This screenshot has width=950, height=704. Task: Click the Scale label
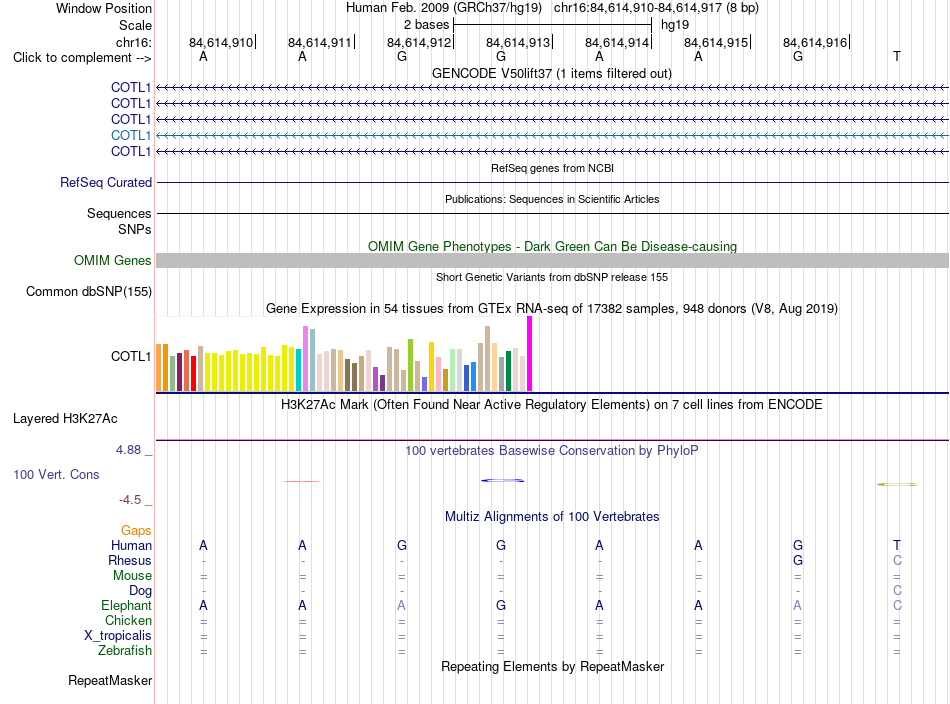135,25
